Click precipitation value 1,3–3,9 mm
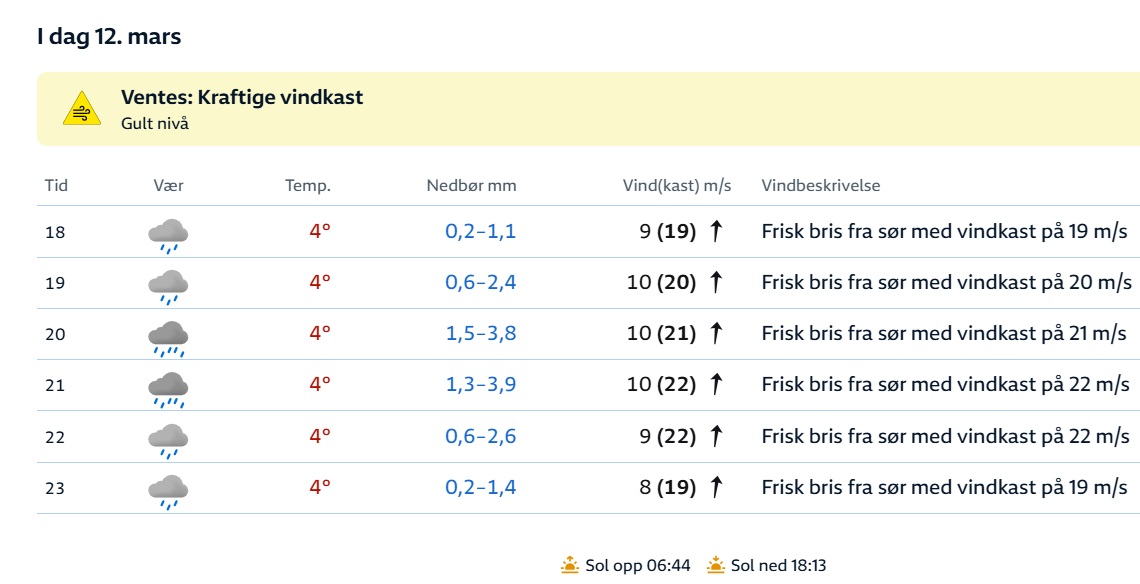Viewport: 1140px width, 584px height. point(480,385)
